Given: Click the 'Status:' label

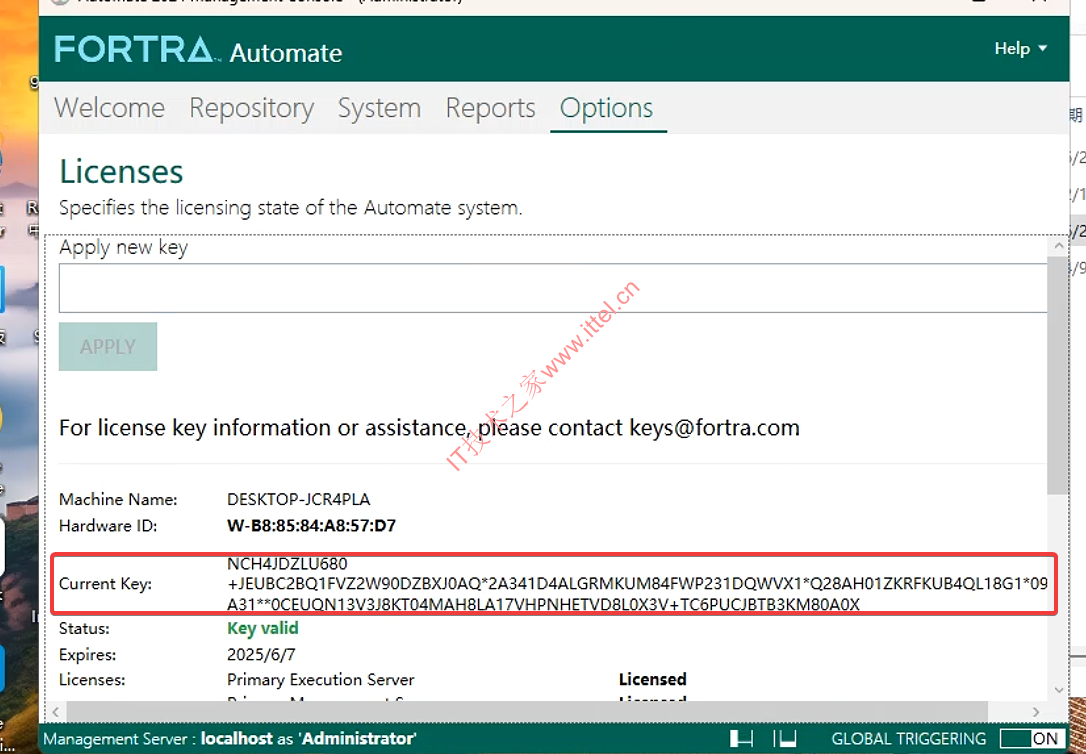Looking at the screenshot, I should (84, 628).
